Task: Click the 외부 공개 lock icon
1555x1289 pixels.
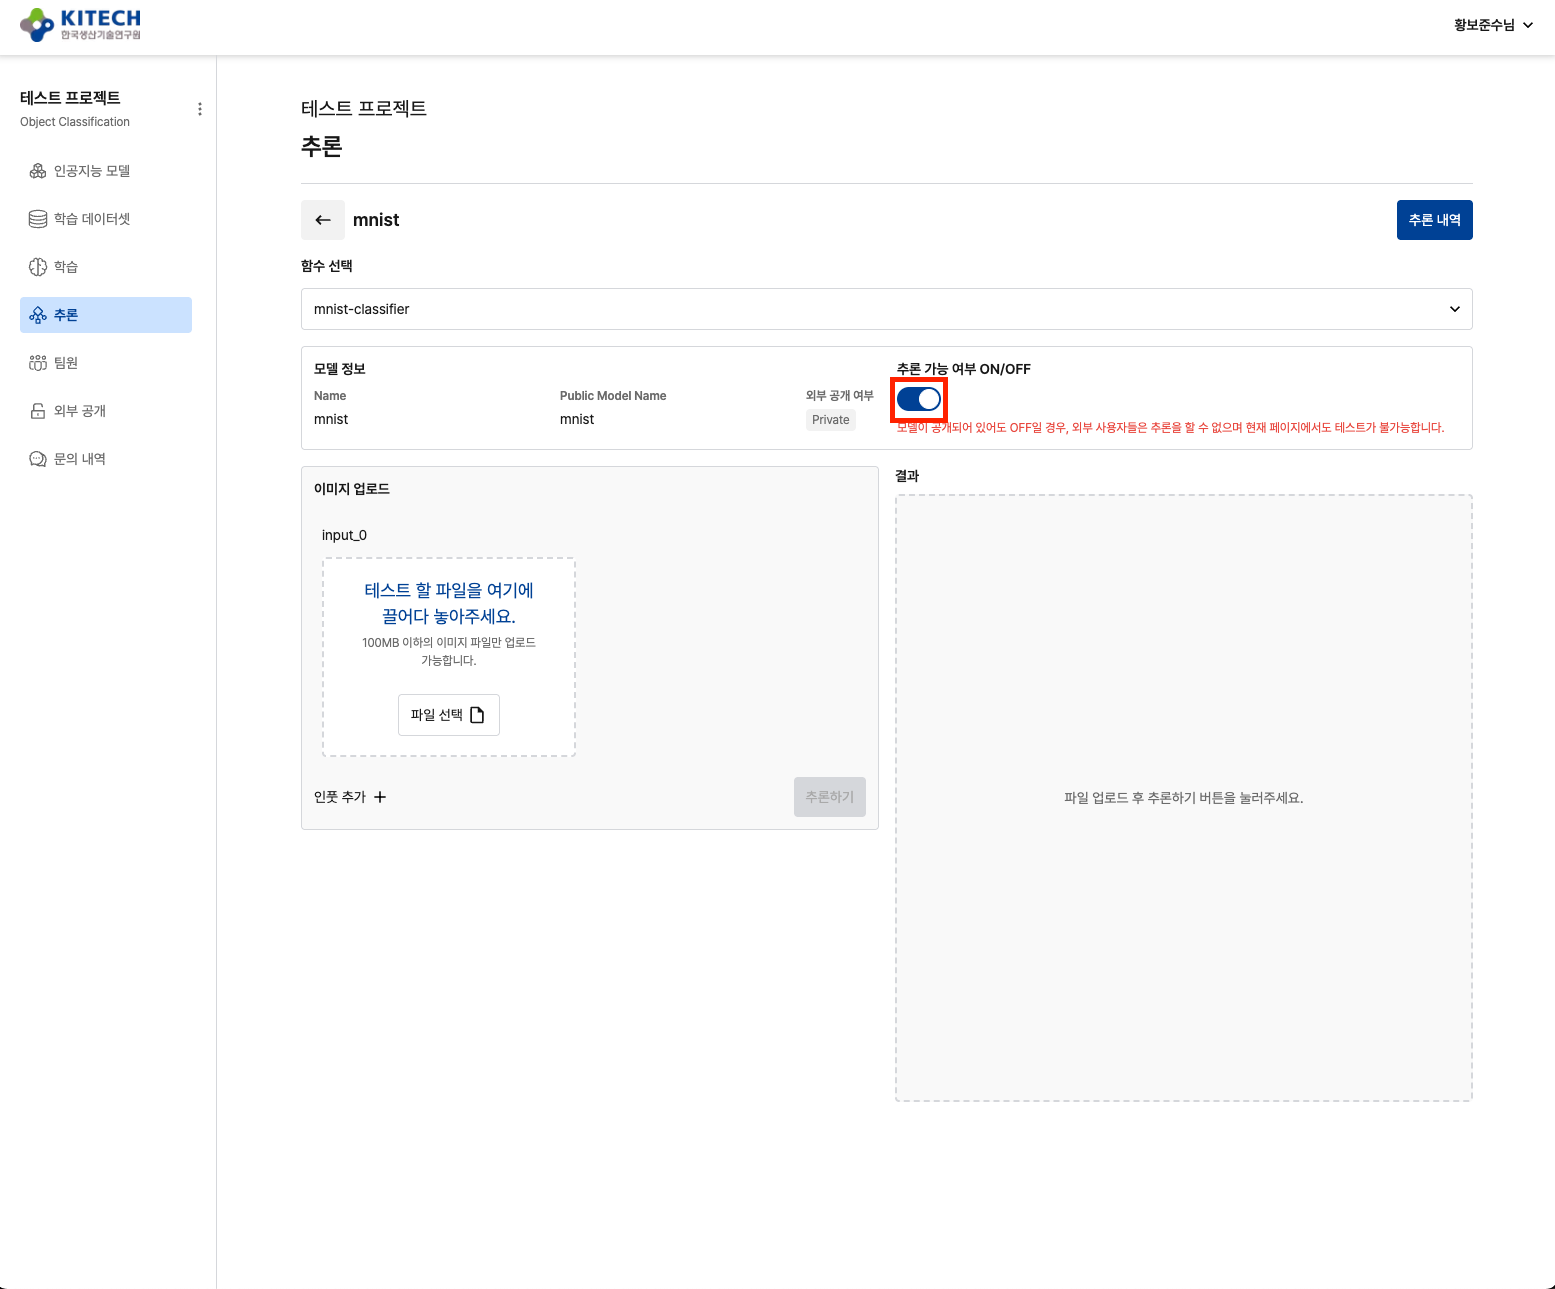Action: (x=38, y=411)
